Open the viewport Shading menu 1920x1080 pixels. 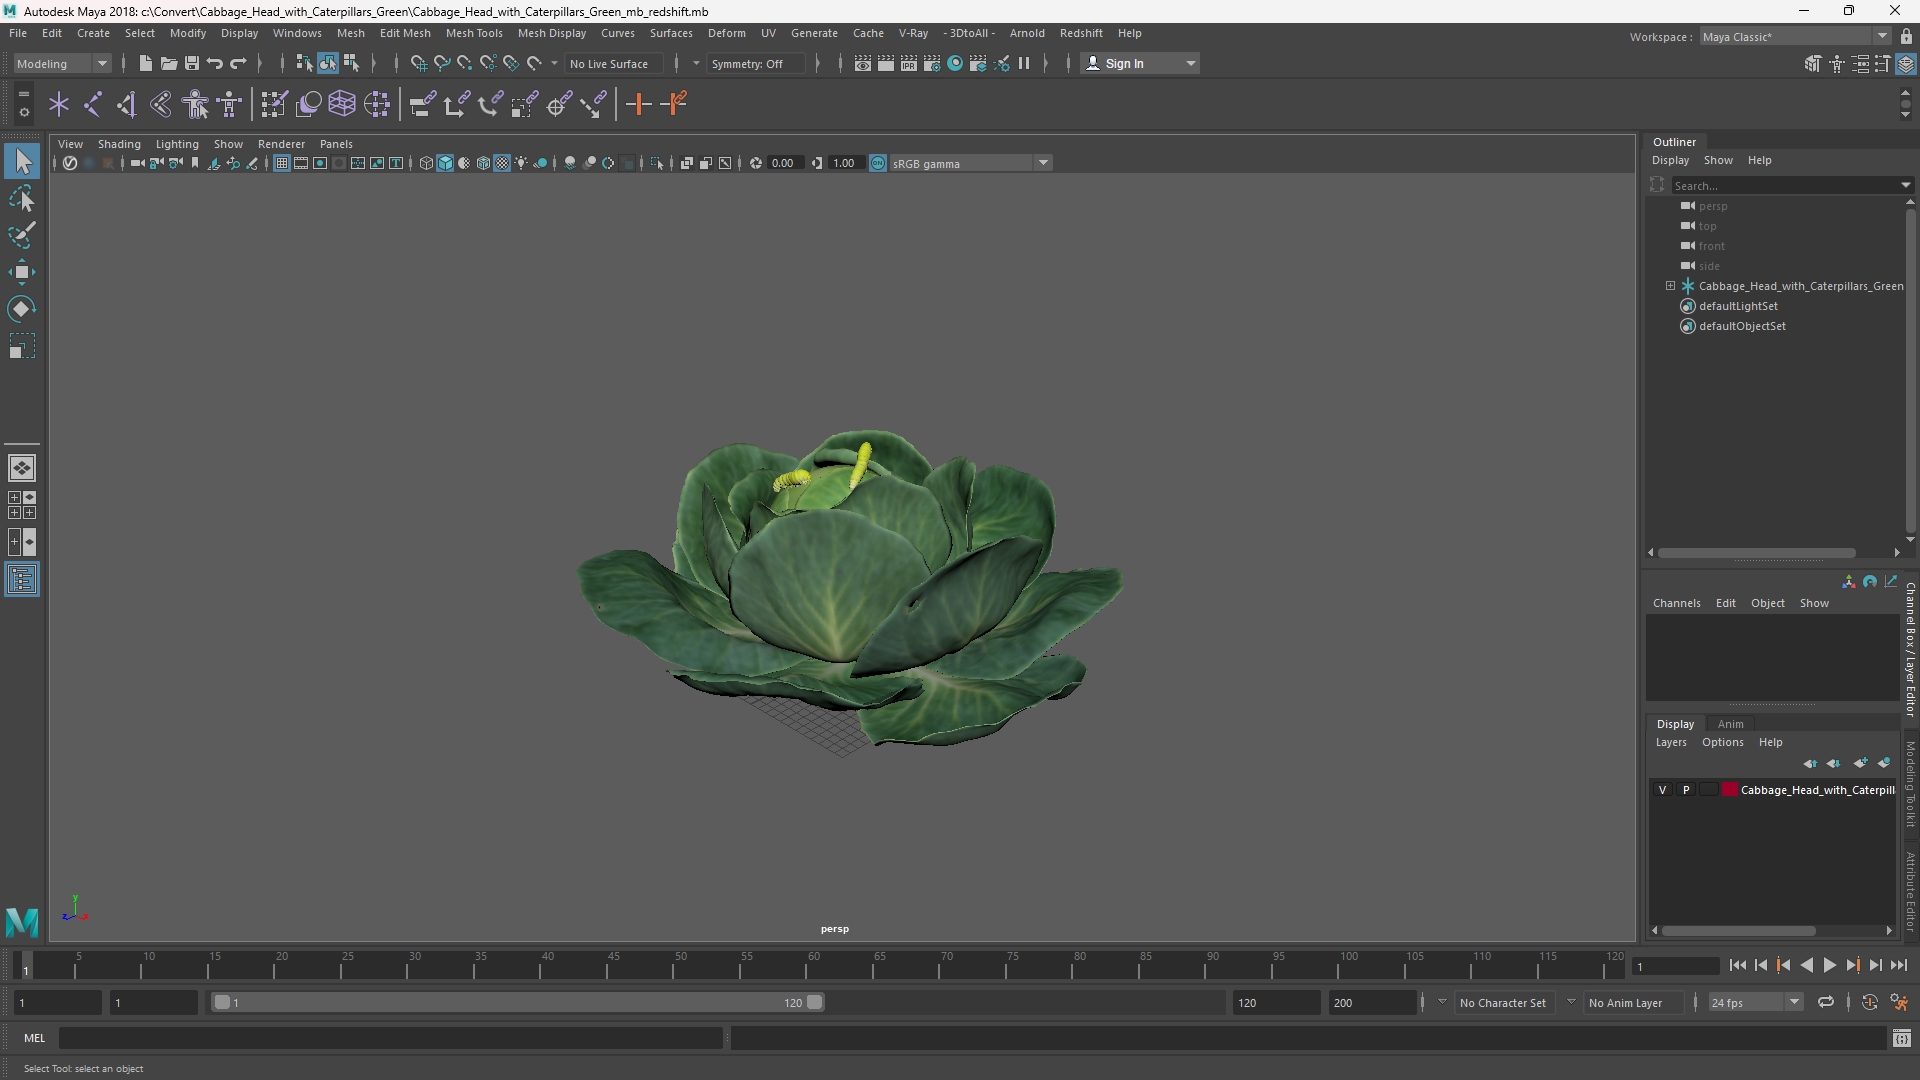click(x=119, y=144)
